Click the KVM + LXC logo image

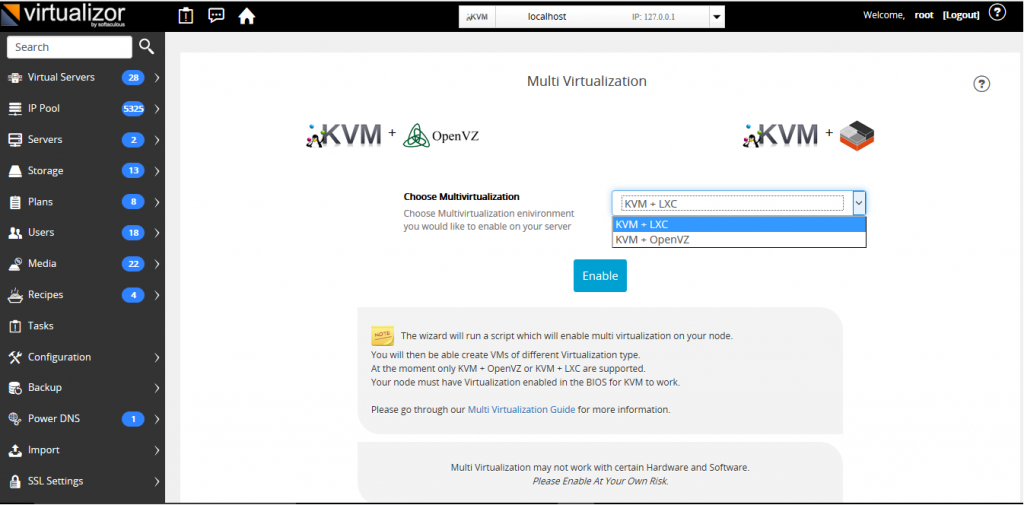808,135
